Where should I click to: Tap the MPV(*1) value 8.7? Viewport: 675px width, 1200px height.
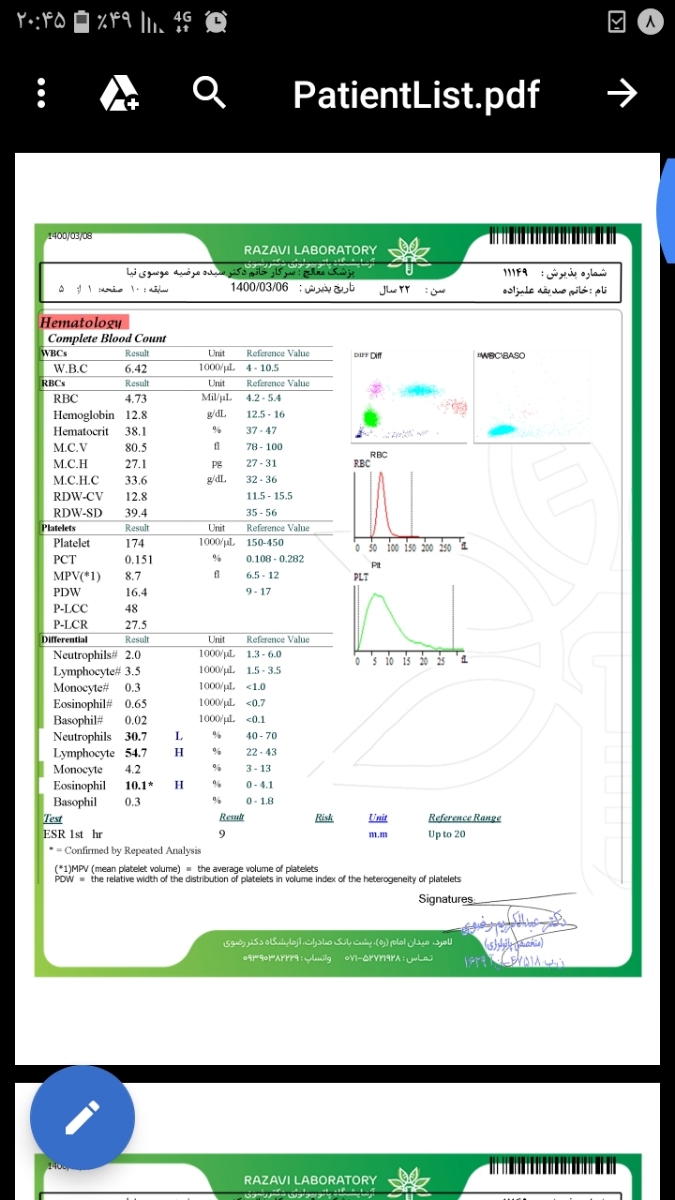[x=132, y=576]
